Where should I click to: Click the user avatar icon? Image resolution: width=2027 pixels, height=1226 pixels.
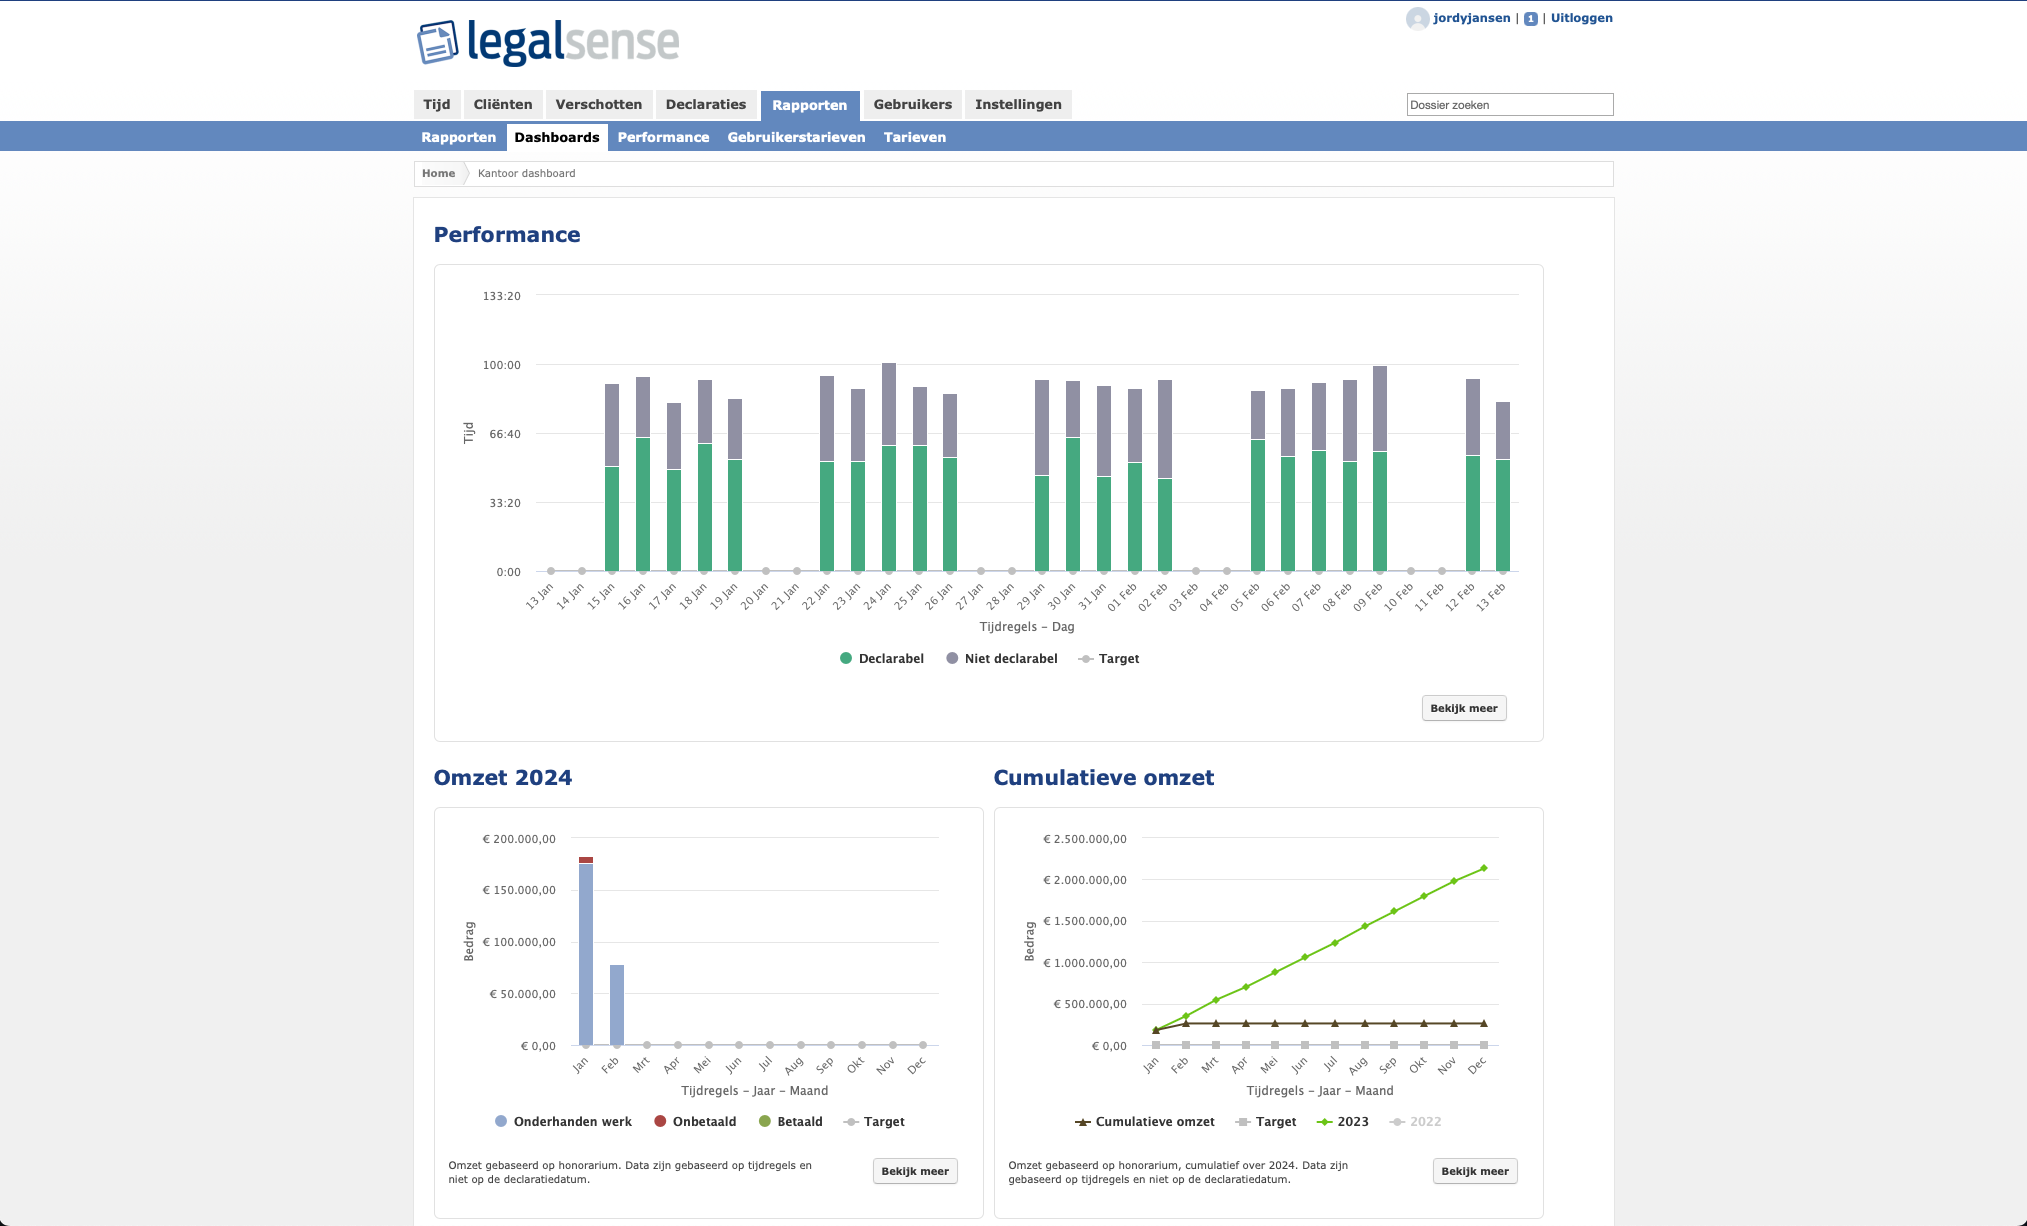[1416, 19]
